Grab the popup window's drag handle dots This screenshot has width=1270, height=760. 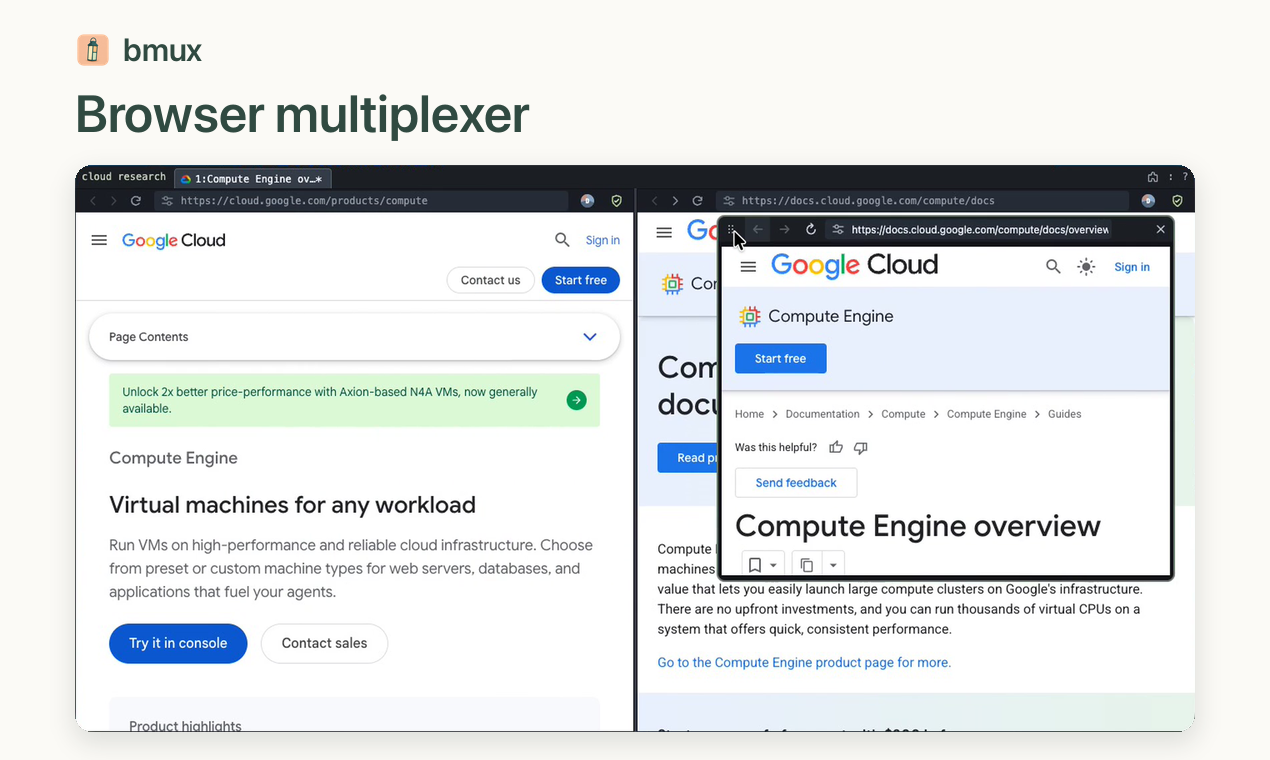pyautogui.click(x=732, y=229)
